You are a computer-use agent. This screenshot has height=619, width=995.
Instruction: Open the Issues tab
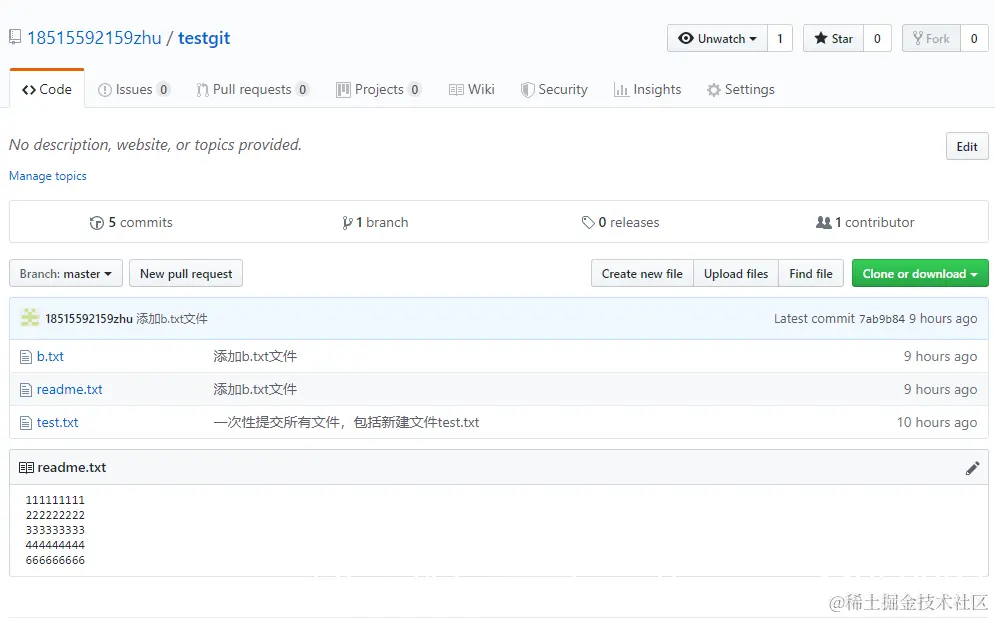(134, 90)
